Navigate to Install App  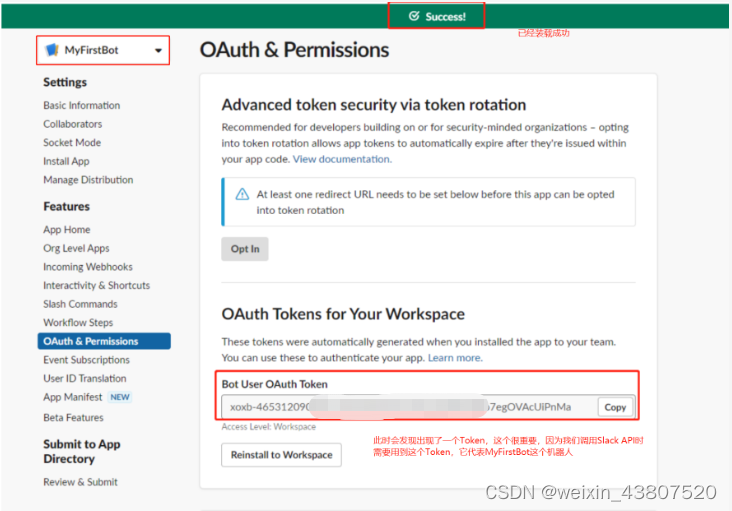[66, 161]
